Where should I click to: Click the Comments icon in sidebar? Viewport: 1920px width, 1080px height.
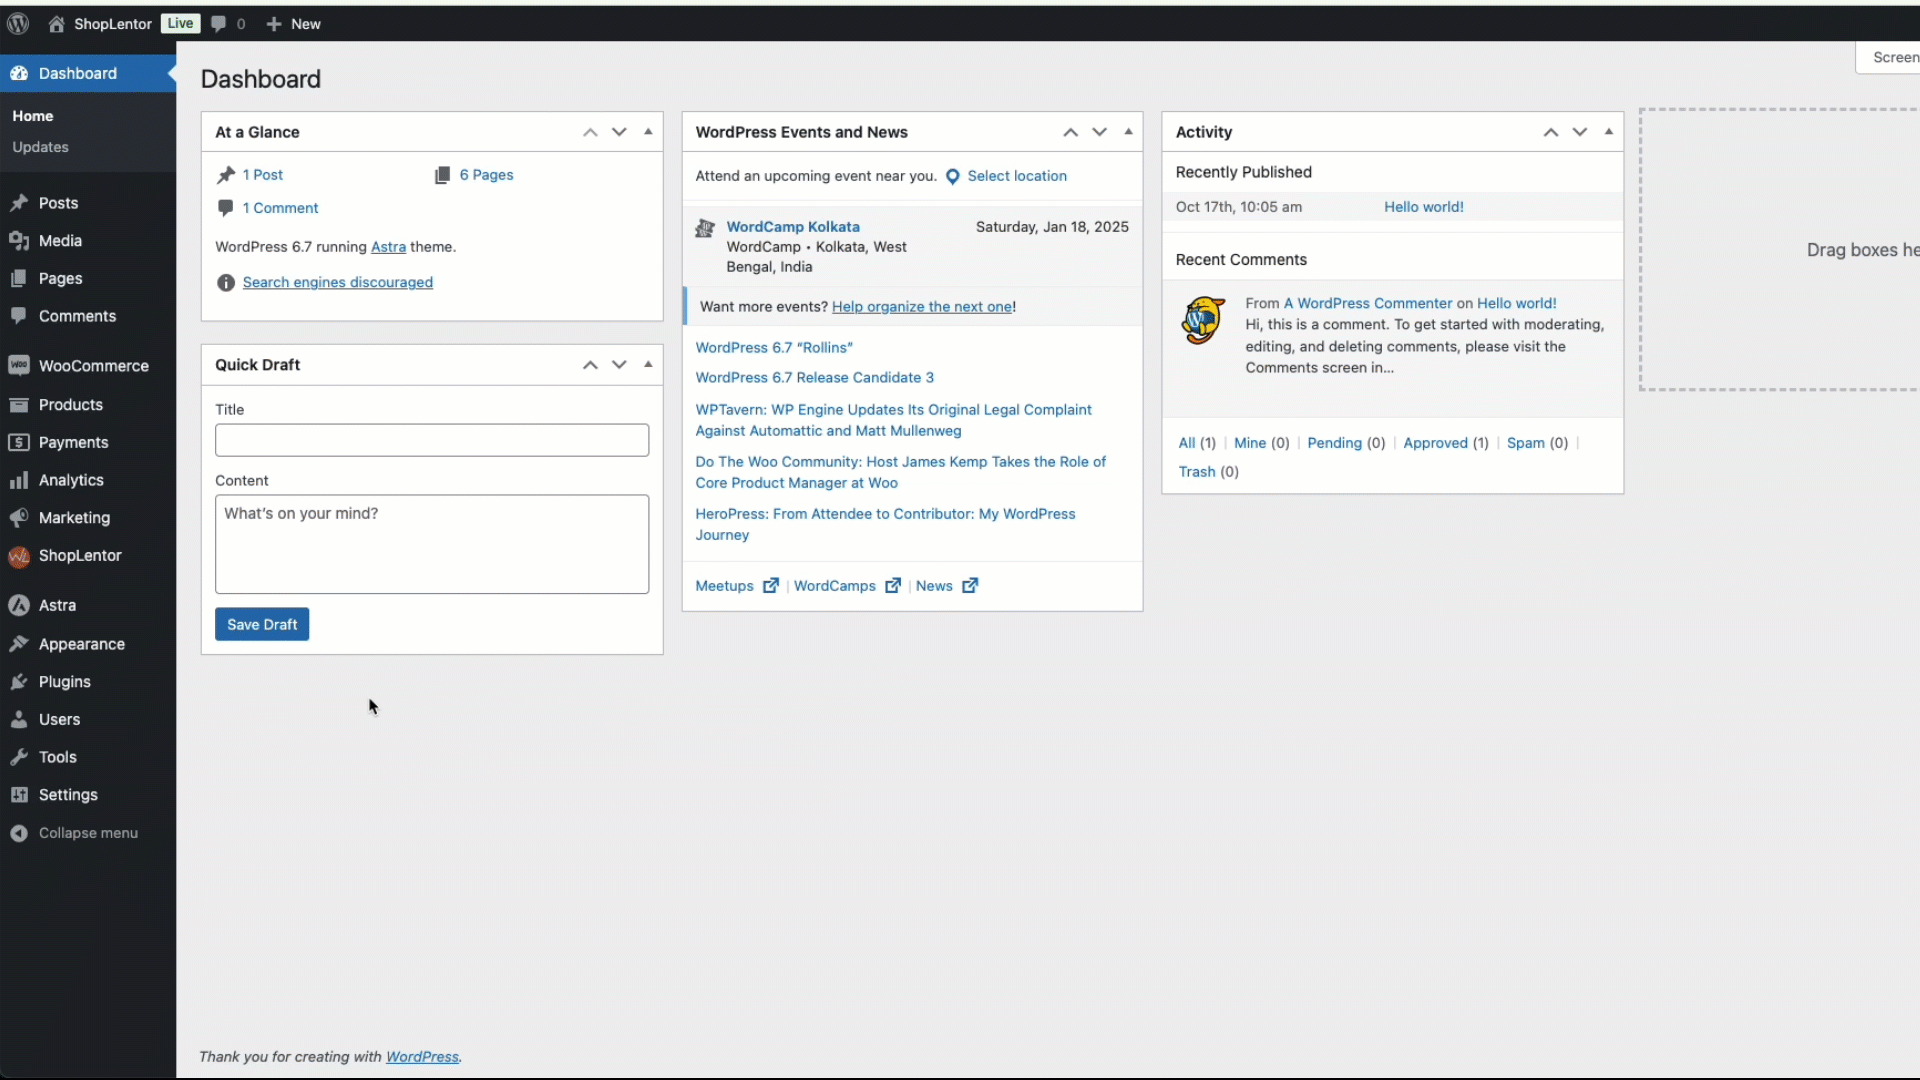(19, 316)
